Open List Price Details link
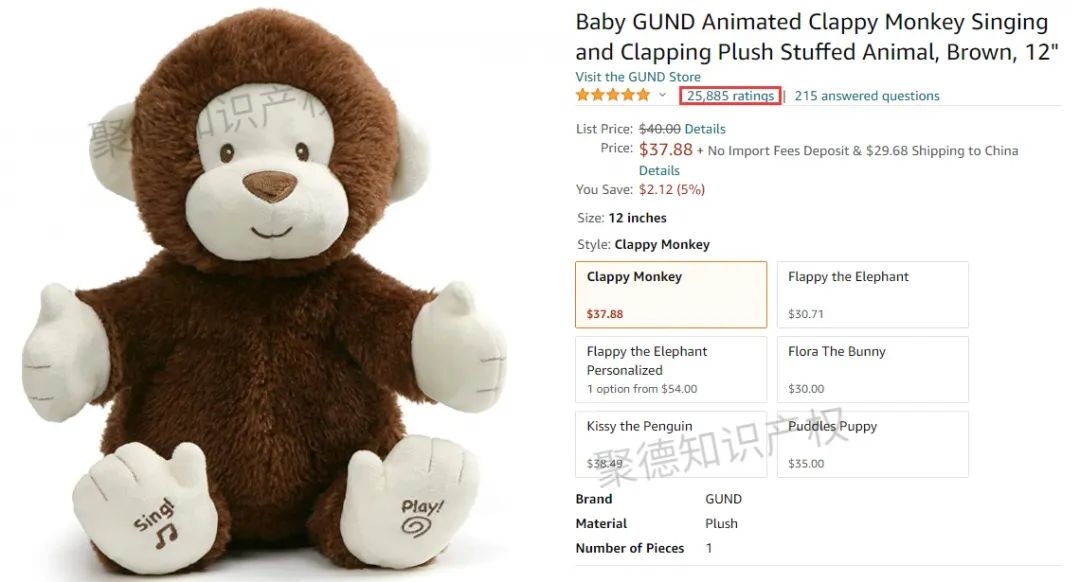Screen dimensions: 1080x582 pyautogui.click(x=704, y=129)
